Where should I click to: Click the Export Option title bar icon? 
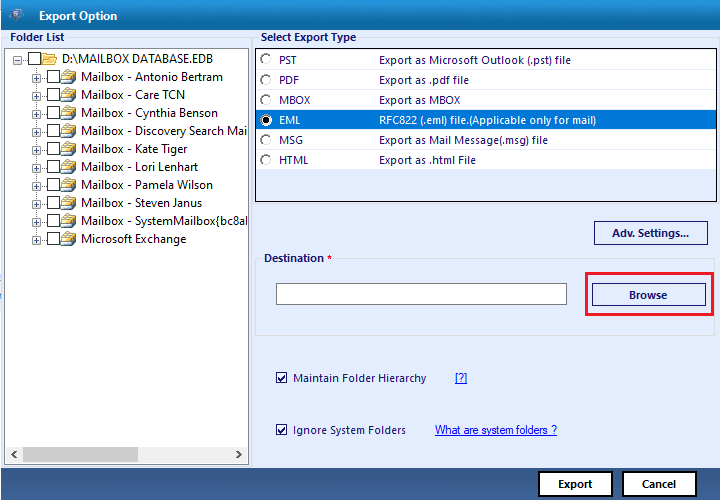point(18,15)
